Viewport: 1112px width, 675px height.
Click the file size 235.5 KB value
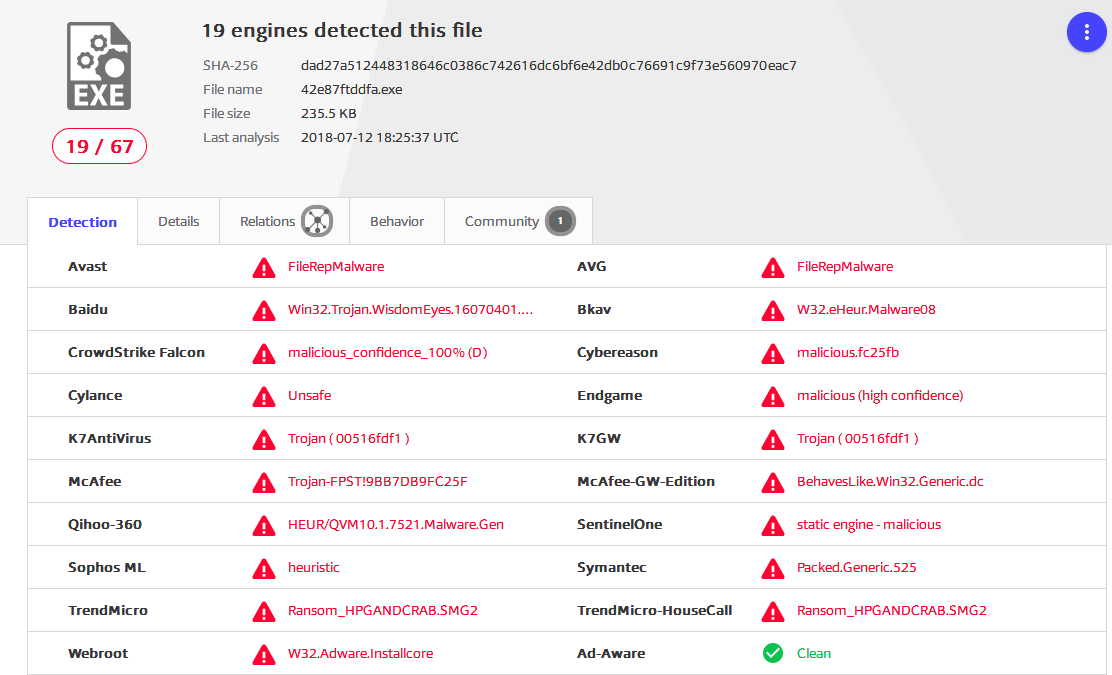tap(328, 113)
